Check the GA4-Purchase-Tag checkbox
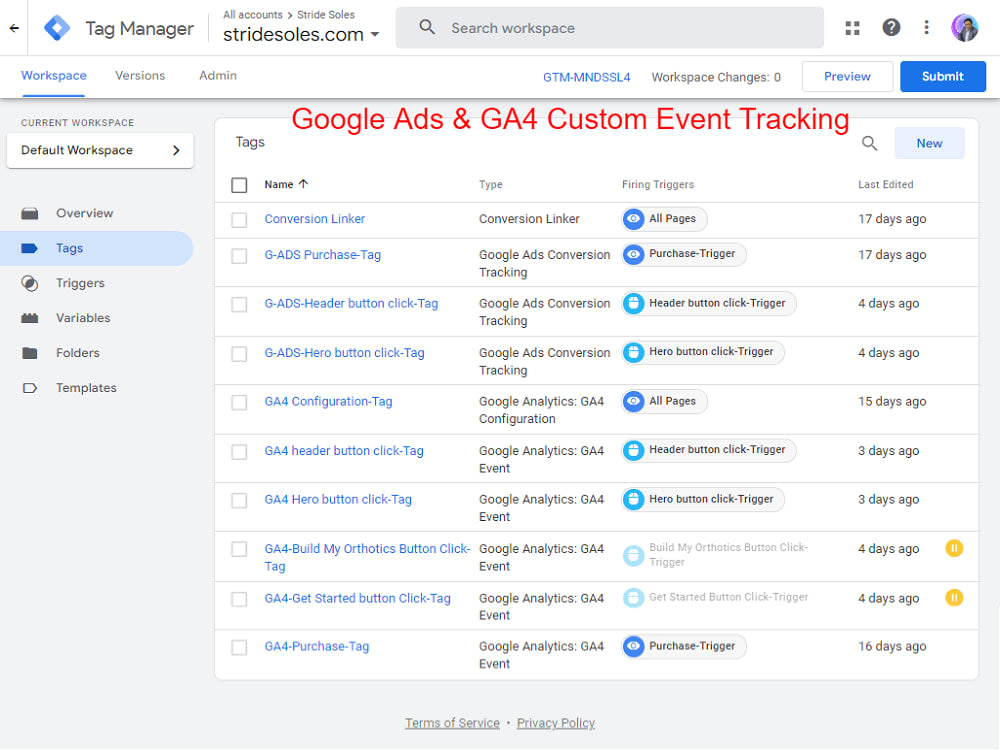Viewport: 1000px width, 750px height. [239, 647]
